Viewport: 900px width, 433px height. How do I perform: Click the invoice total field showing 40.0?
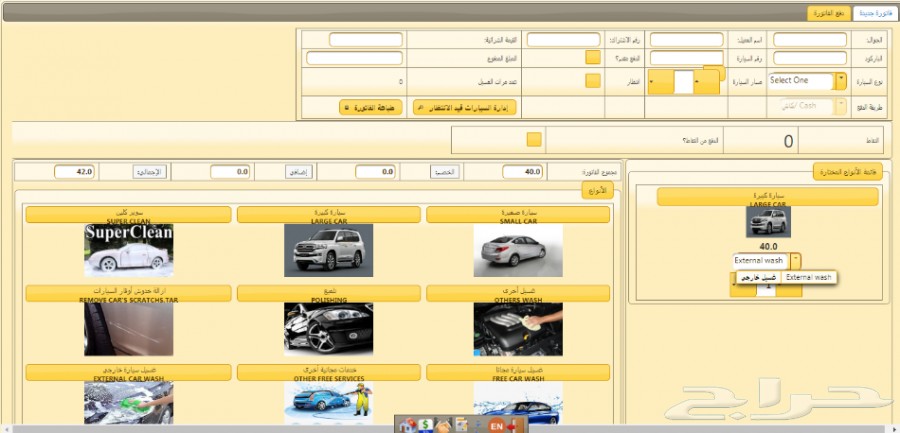[x=522, y=172]
